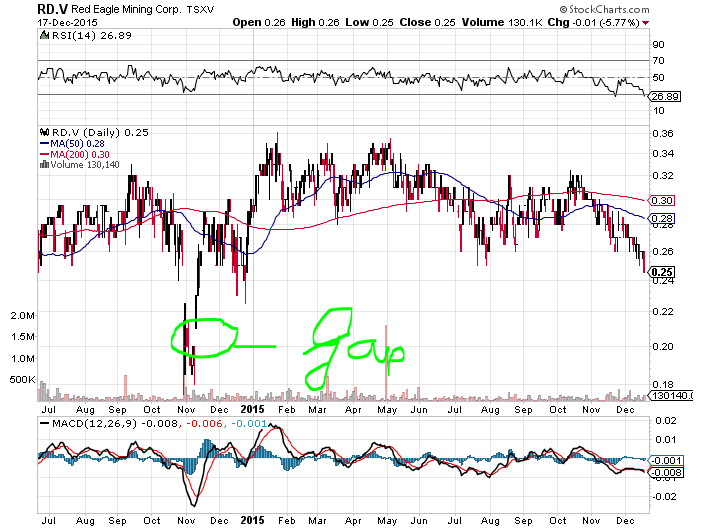Click the Open 0.26 value in header
The image size is (726, 531).
[x=259, y=22]
